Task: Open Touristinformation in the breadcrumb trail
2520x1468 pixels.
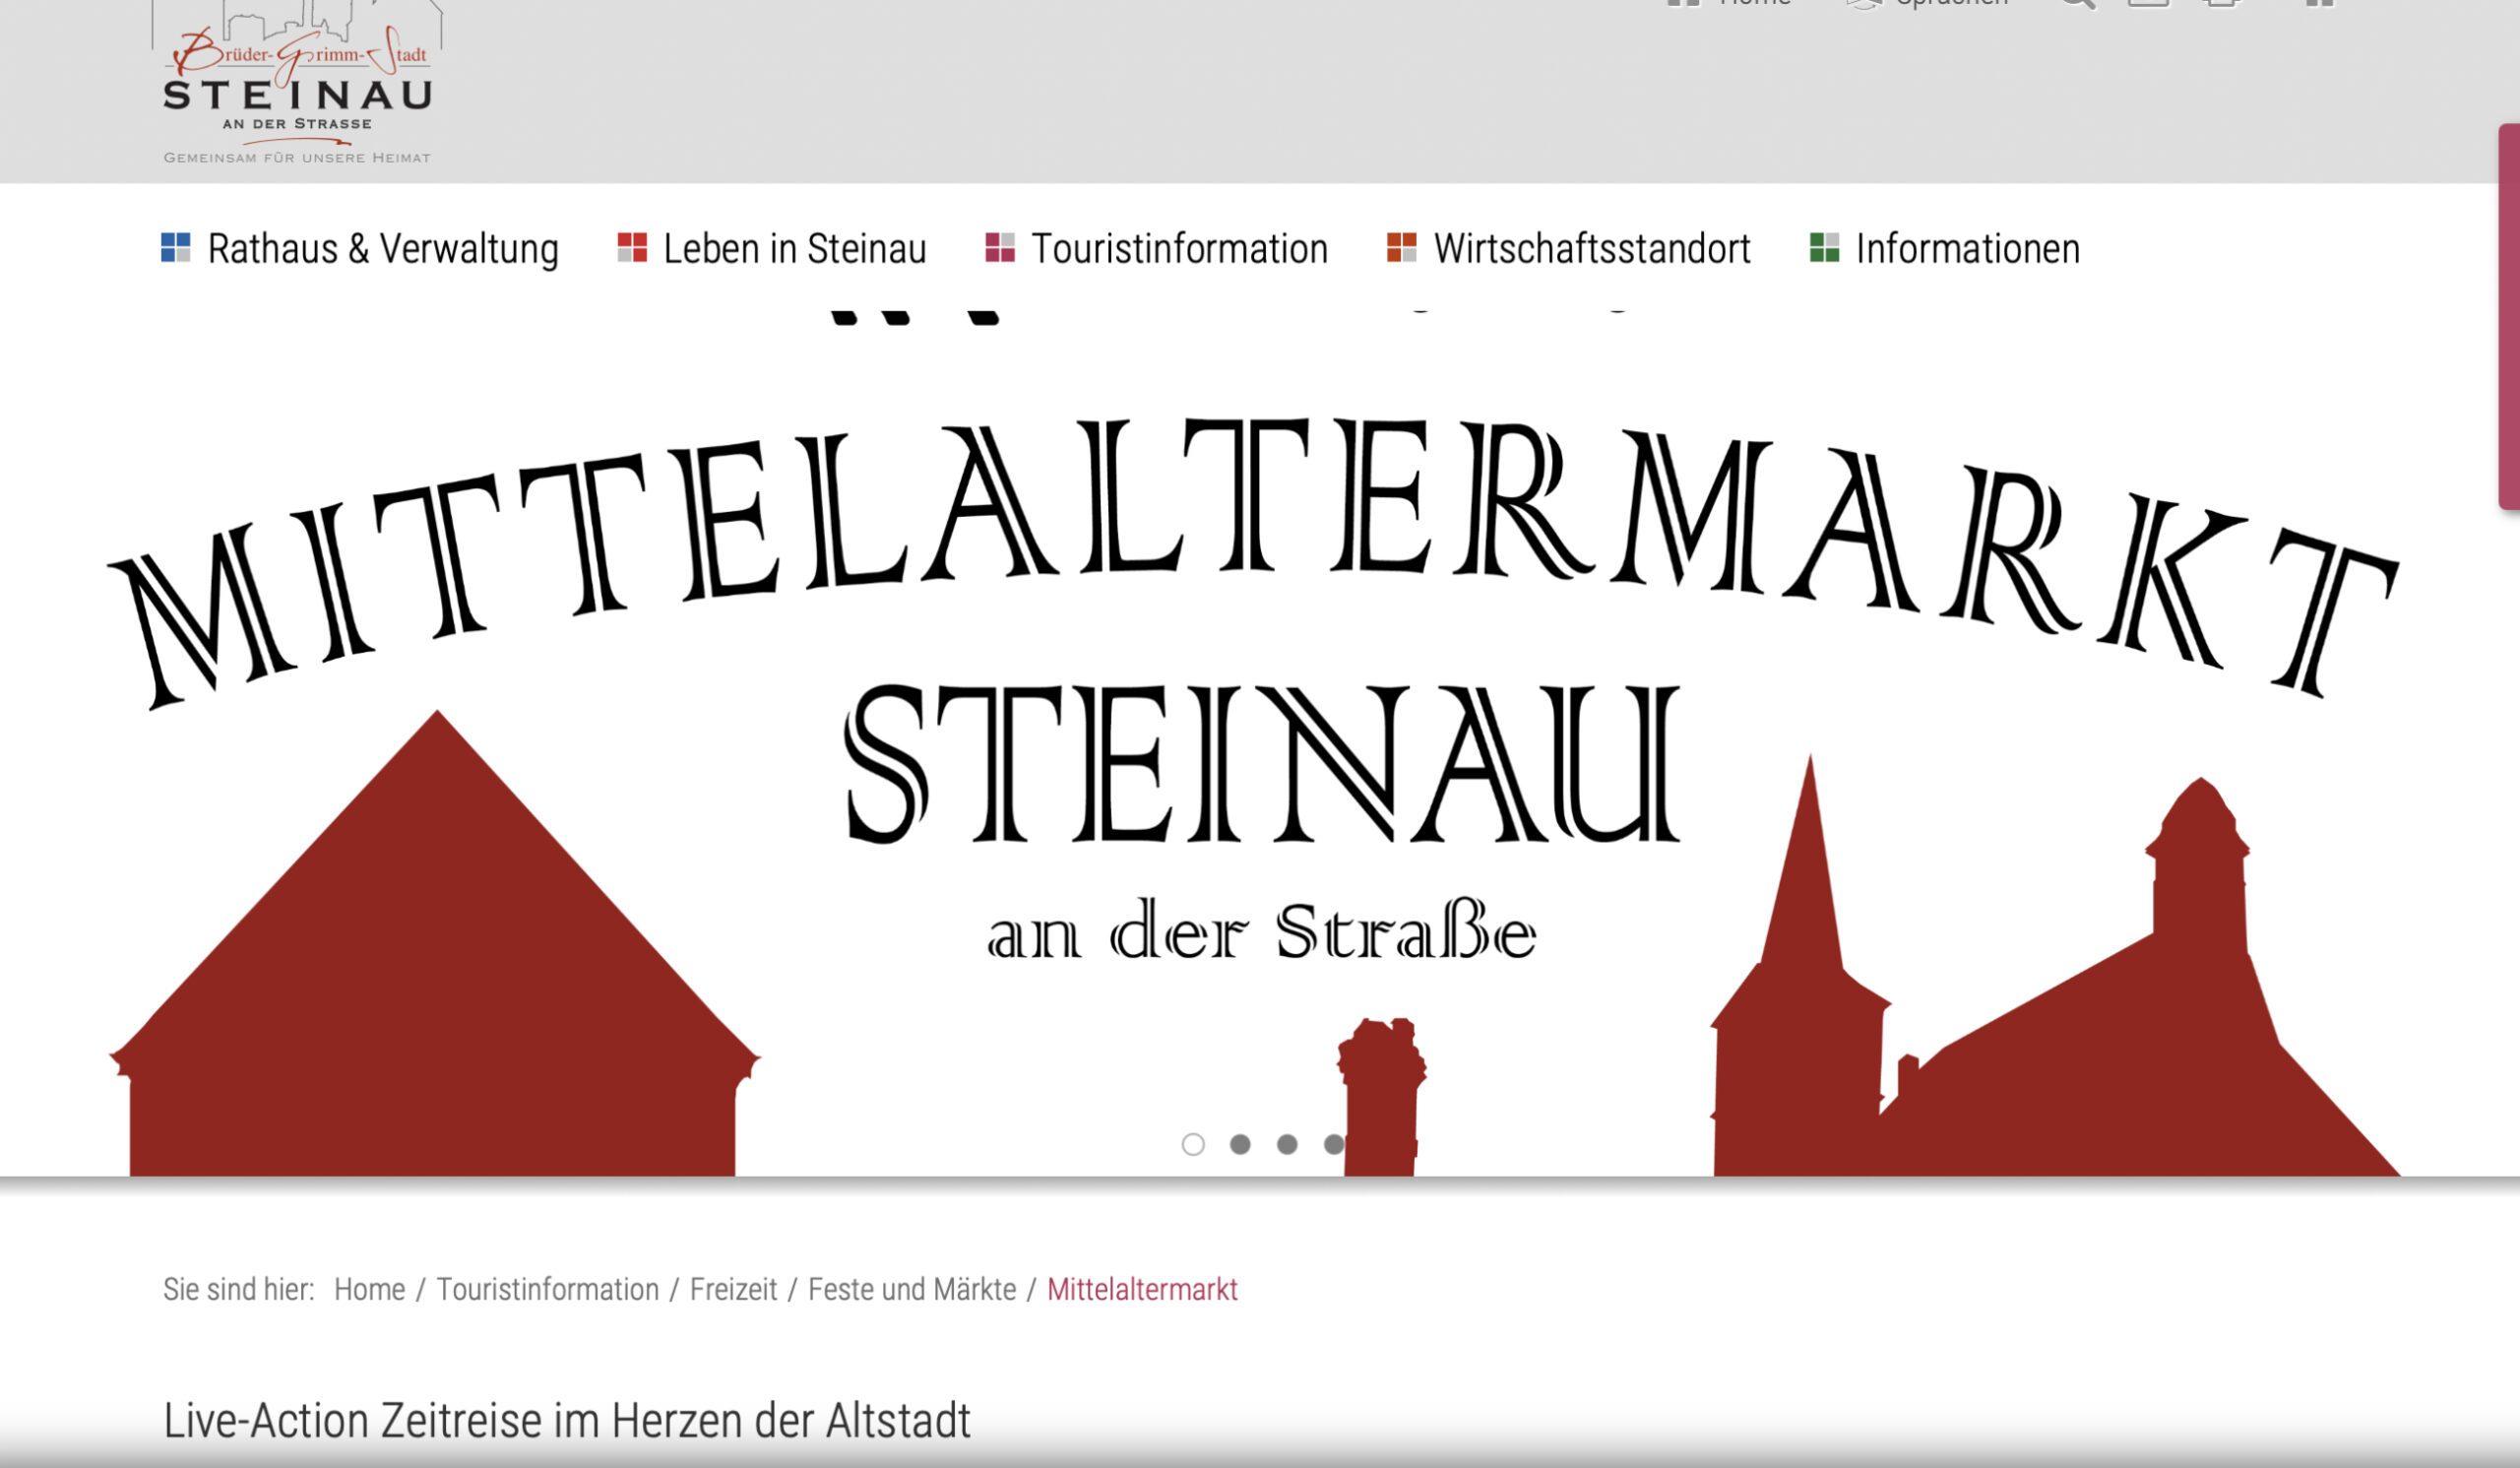Action: click(548, 1290)
